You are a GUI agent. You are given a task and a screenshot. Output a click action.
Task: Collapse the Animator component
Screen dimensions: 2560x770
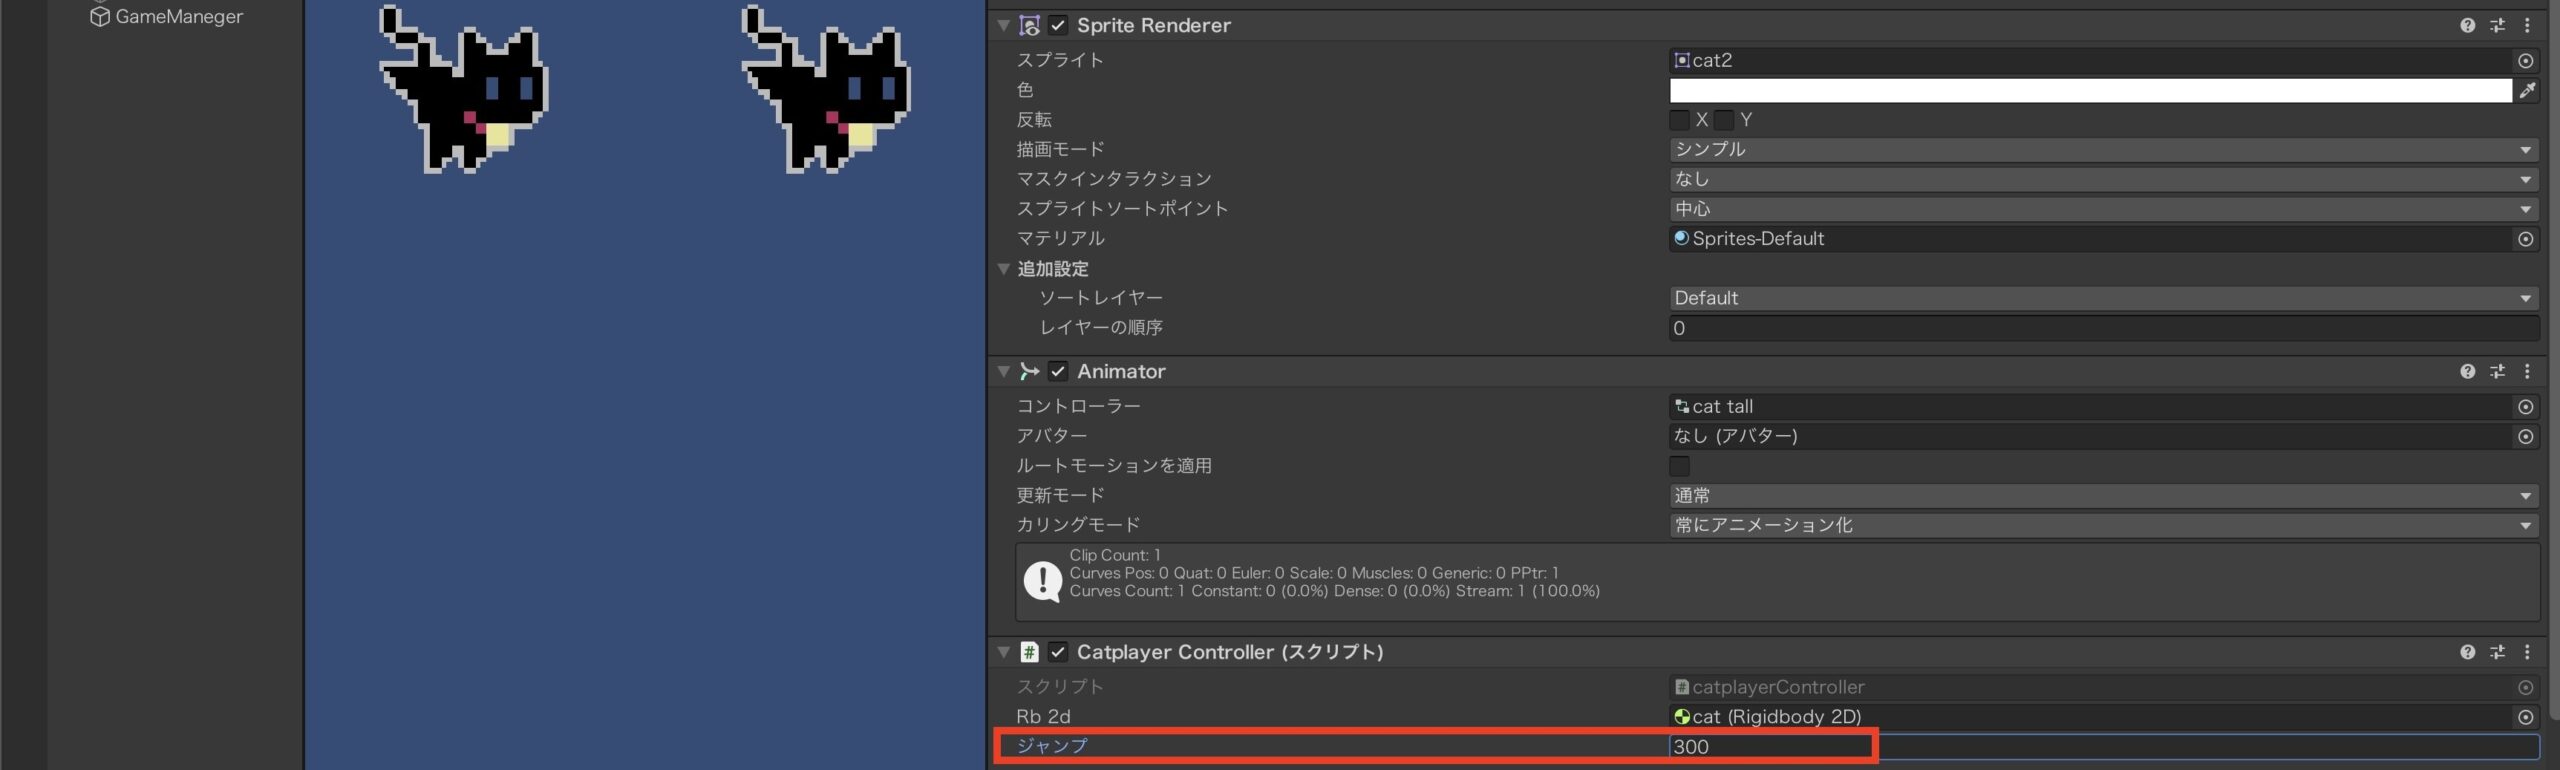(x=1003, y=372)
